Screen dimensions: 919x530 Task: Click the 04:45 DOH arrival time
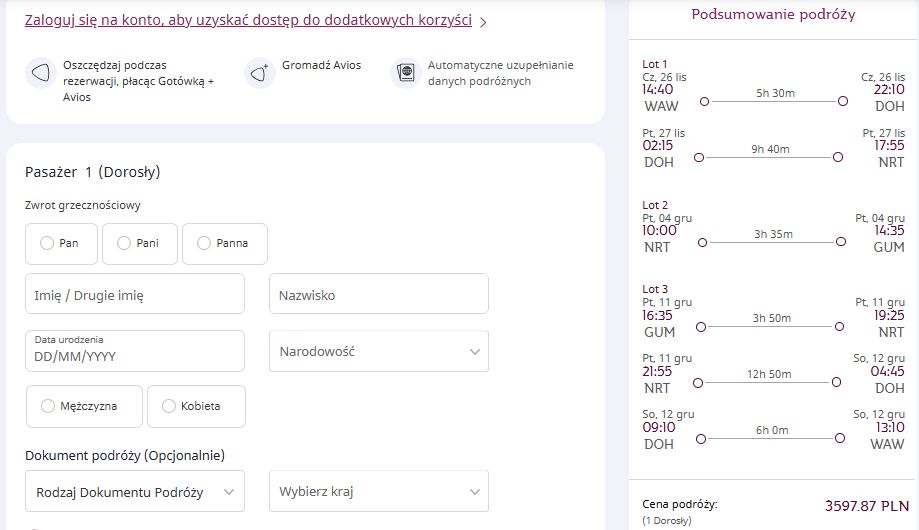click(887, 371)
